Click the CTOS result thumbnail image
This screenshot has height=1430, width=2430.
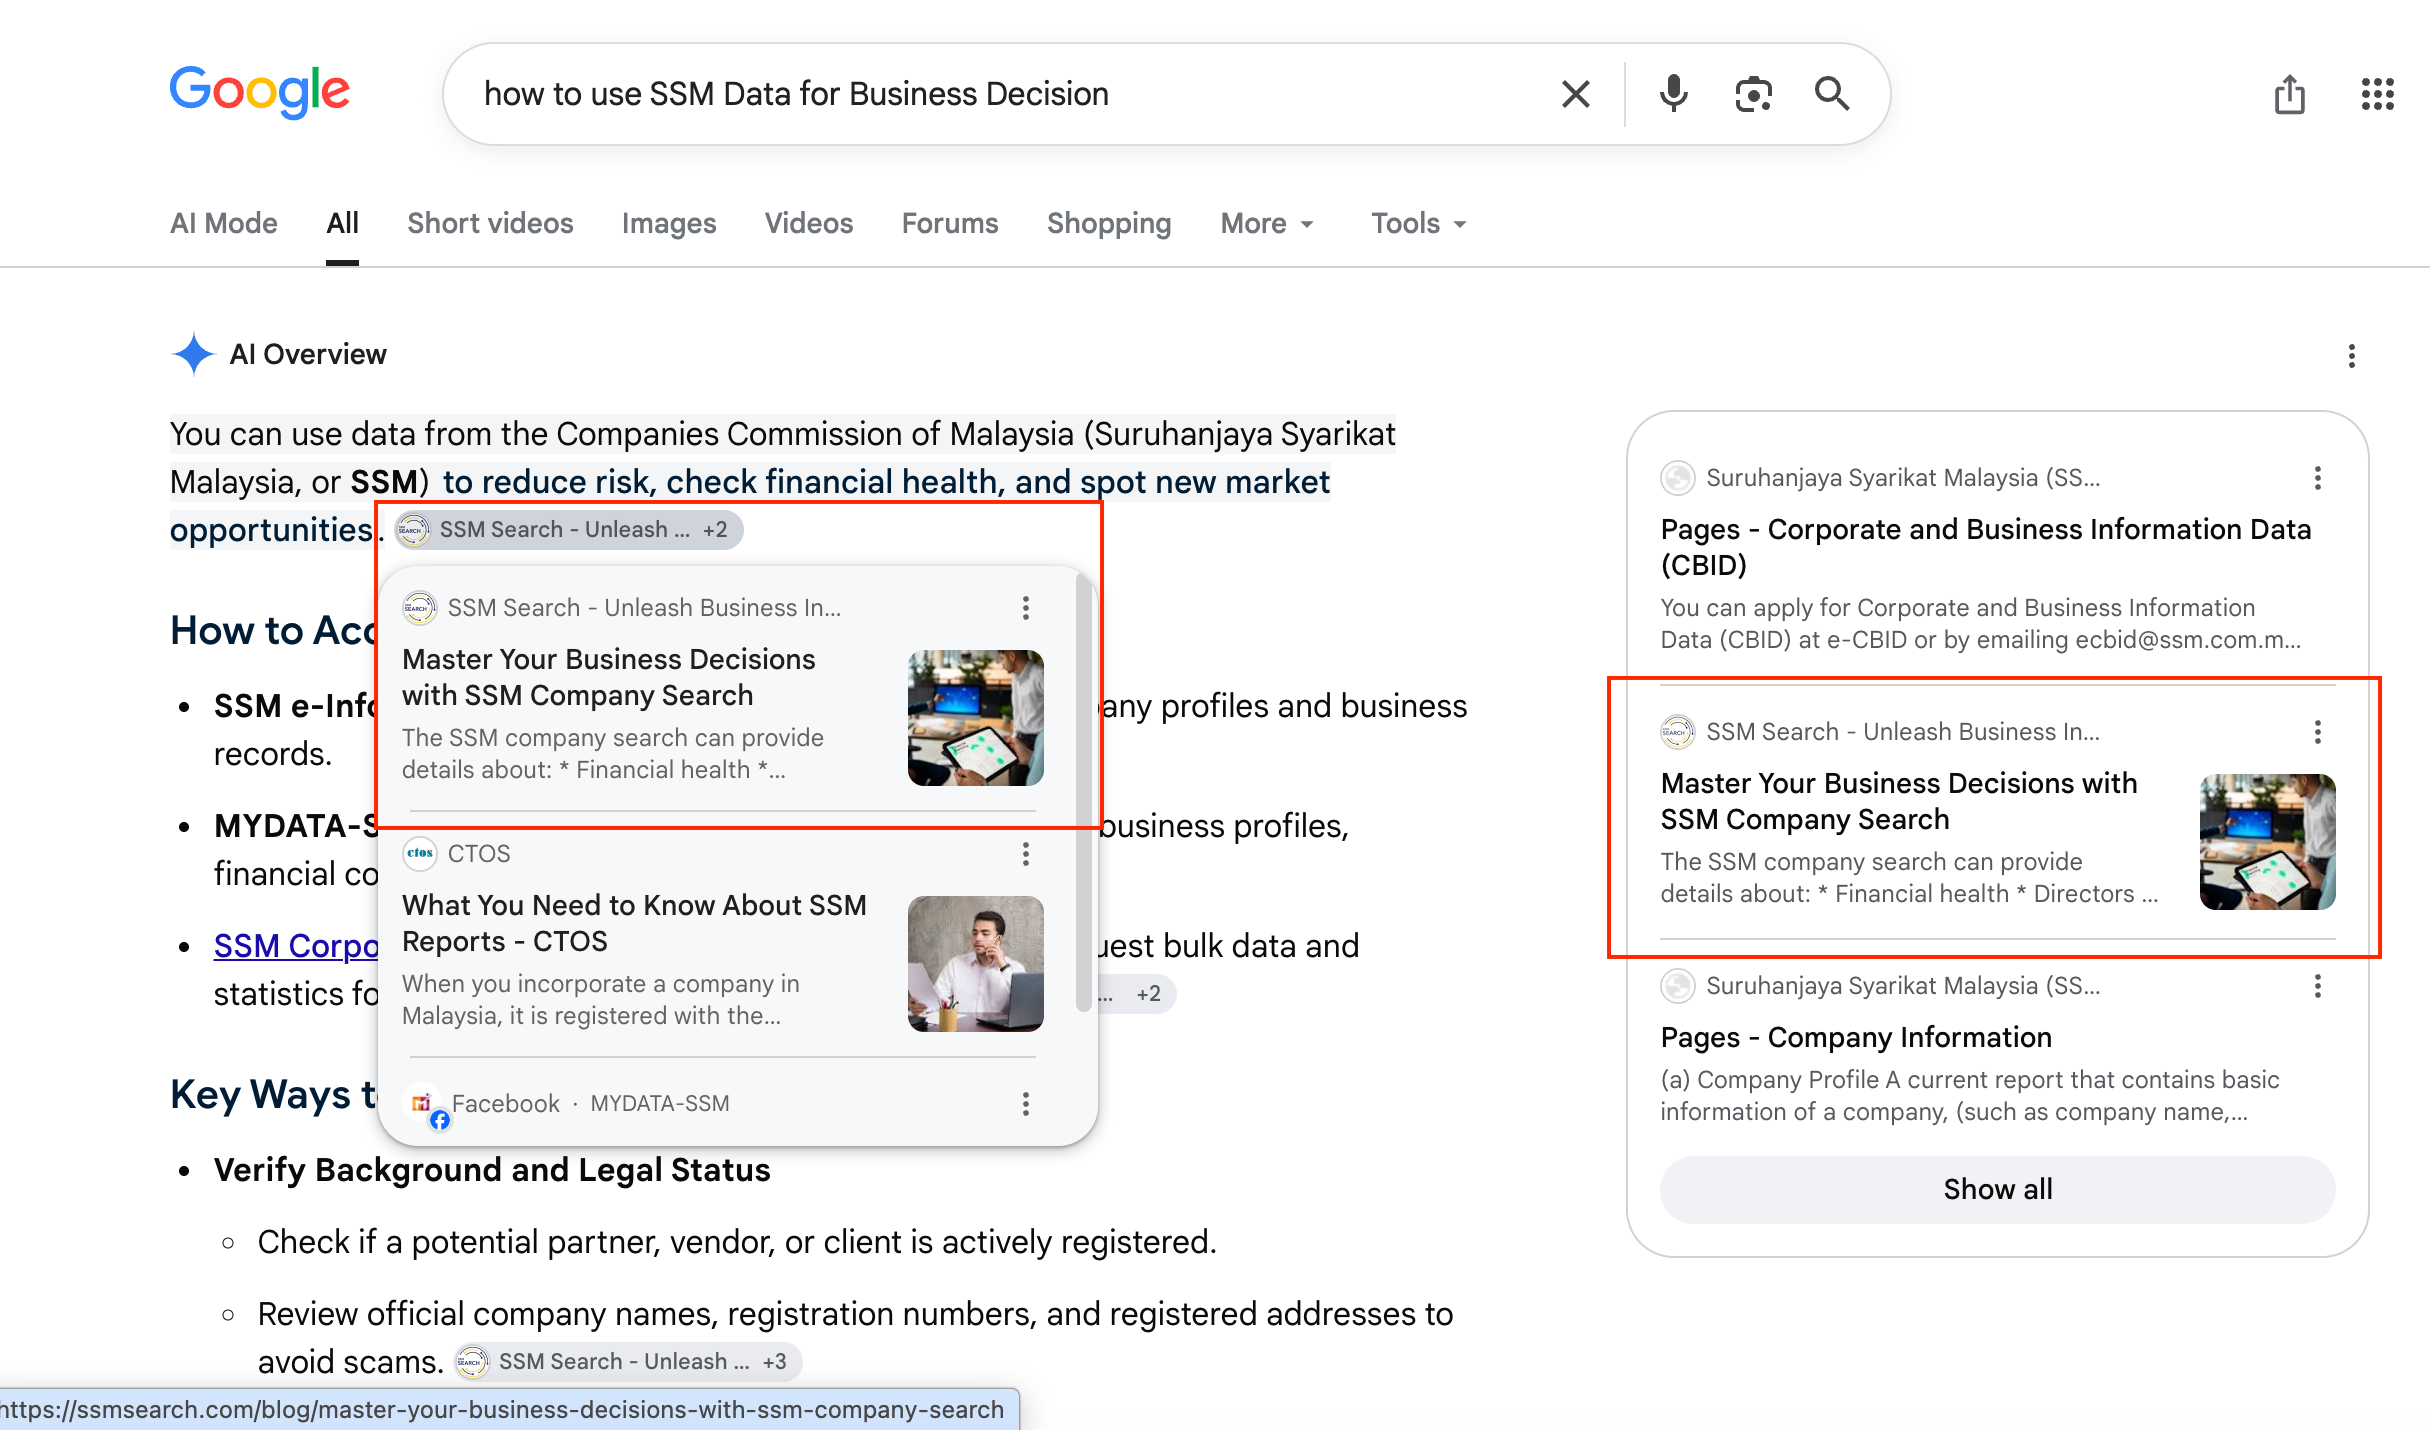click(975, 964)
